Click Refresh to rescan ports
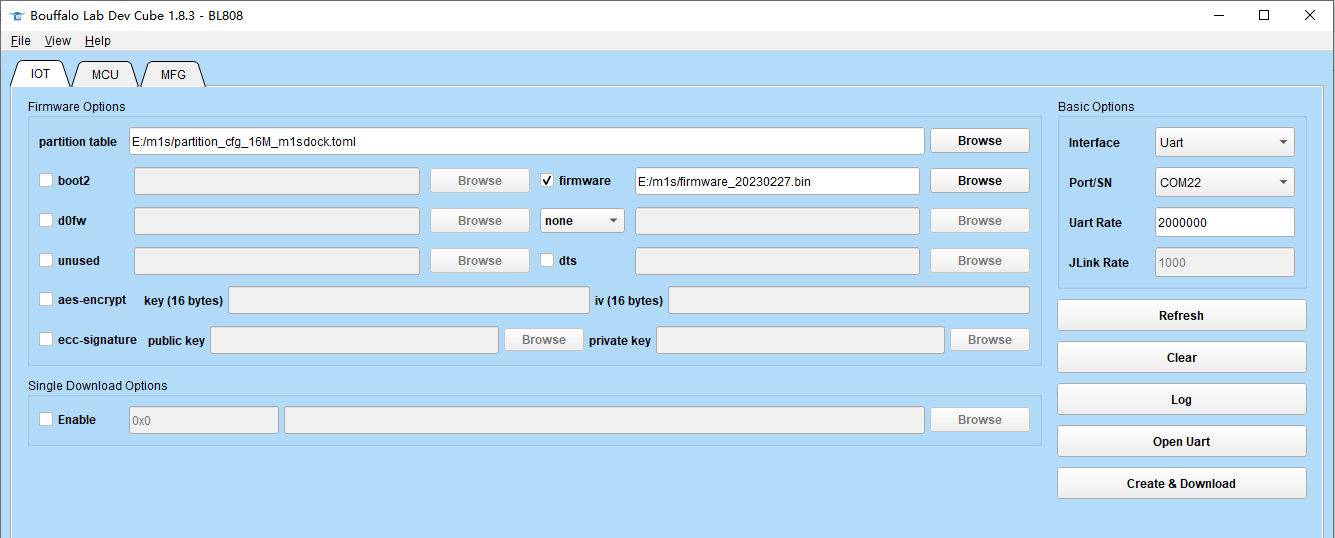The width and height of the screenshot is (1335, 538). point(1181,315)
